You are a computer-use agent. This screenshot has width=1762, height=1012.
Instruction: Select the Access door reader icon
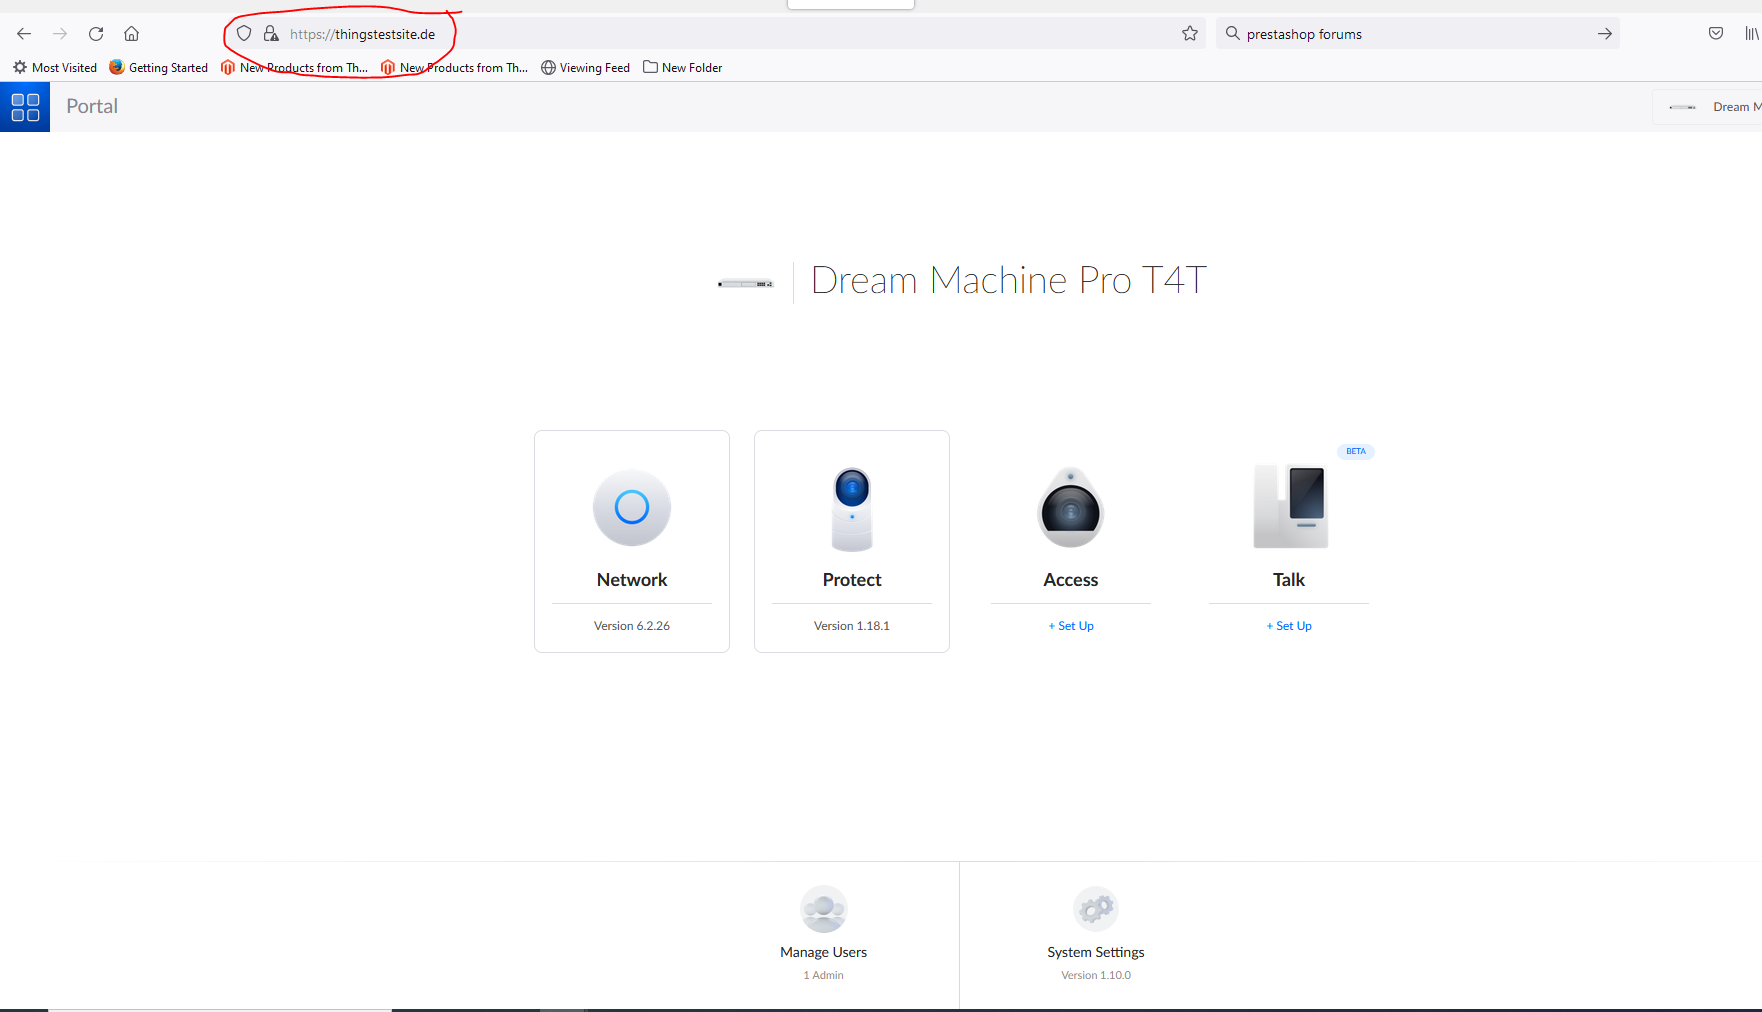(x=1071, y=508)
